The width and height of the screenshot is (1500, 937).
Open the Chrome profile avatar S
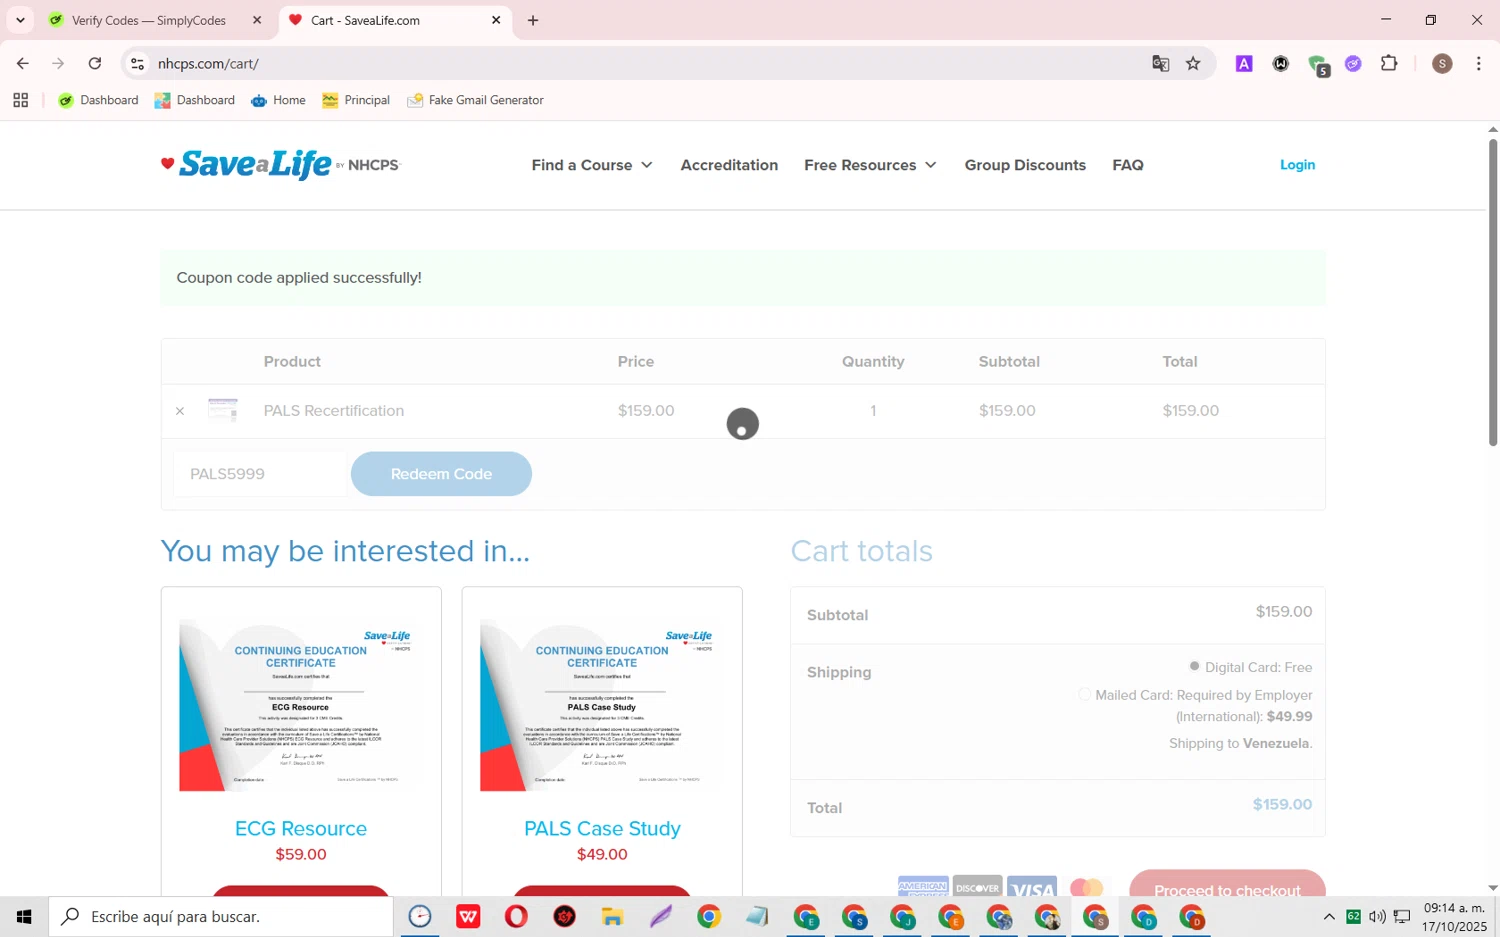click(1442, 63)
